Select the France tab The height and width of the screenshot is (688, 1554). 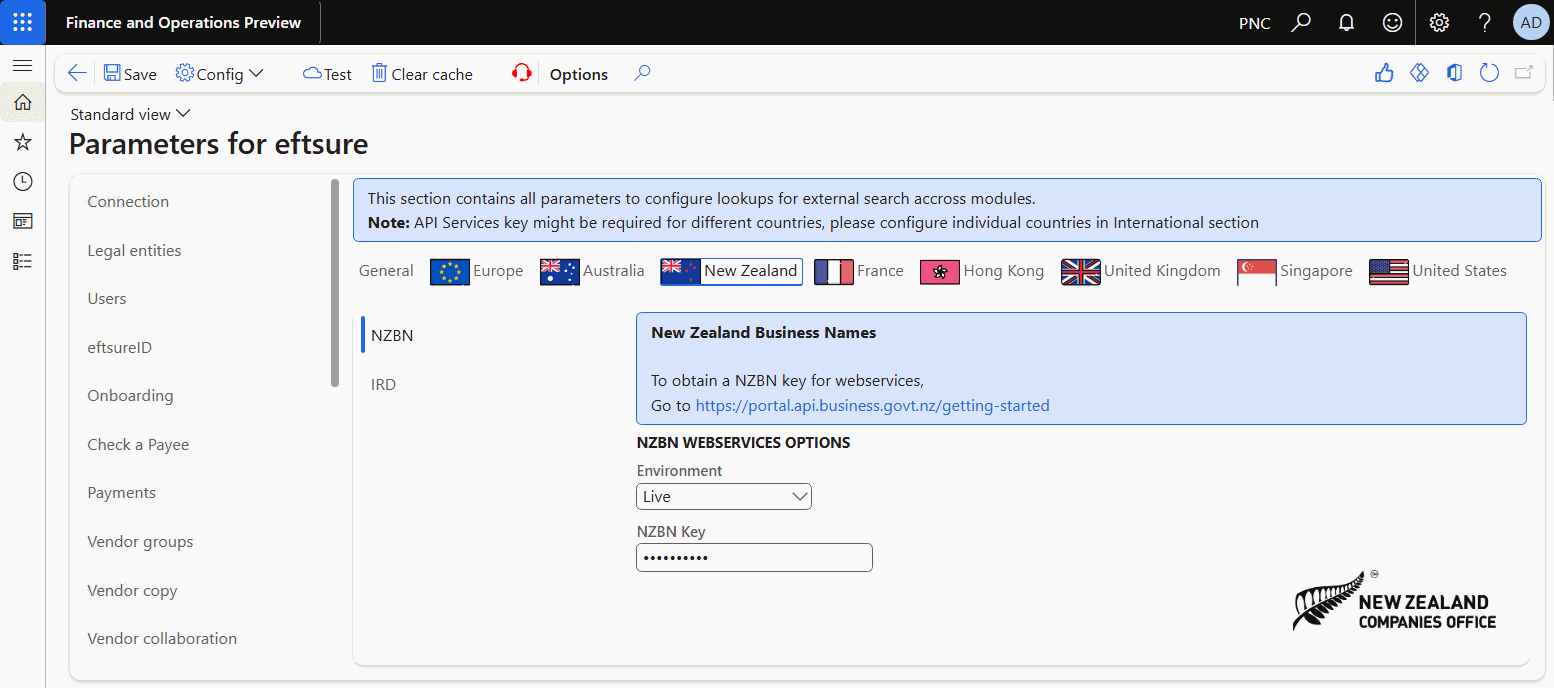[x=859, y=271]
